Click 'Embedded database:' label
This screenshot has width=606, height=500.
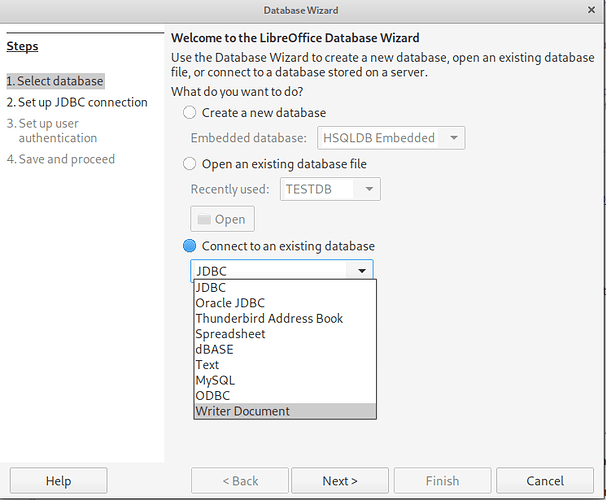tap(249, 138)
